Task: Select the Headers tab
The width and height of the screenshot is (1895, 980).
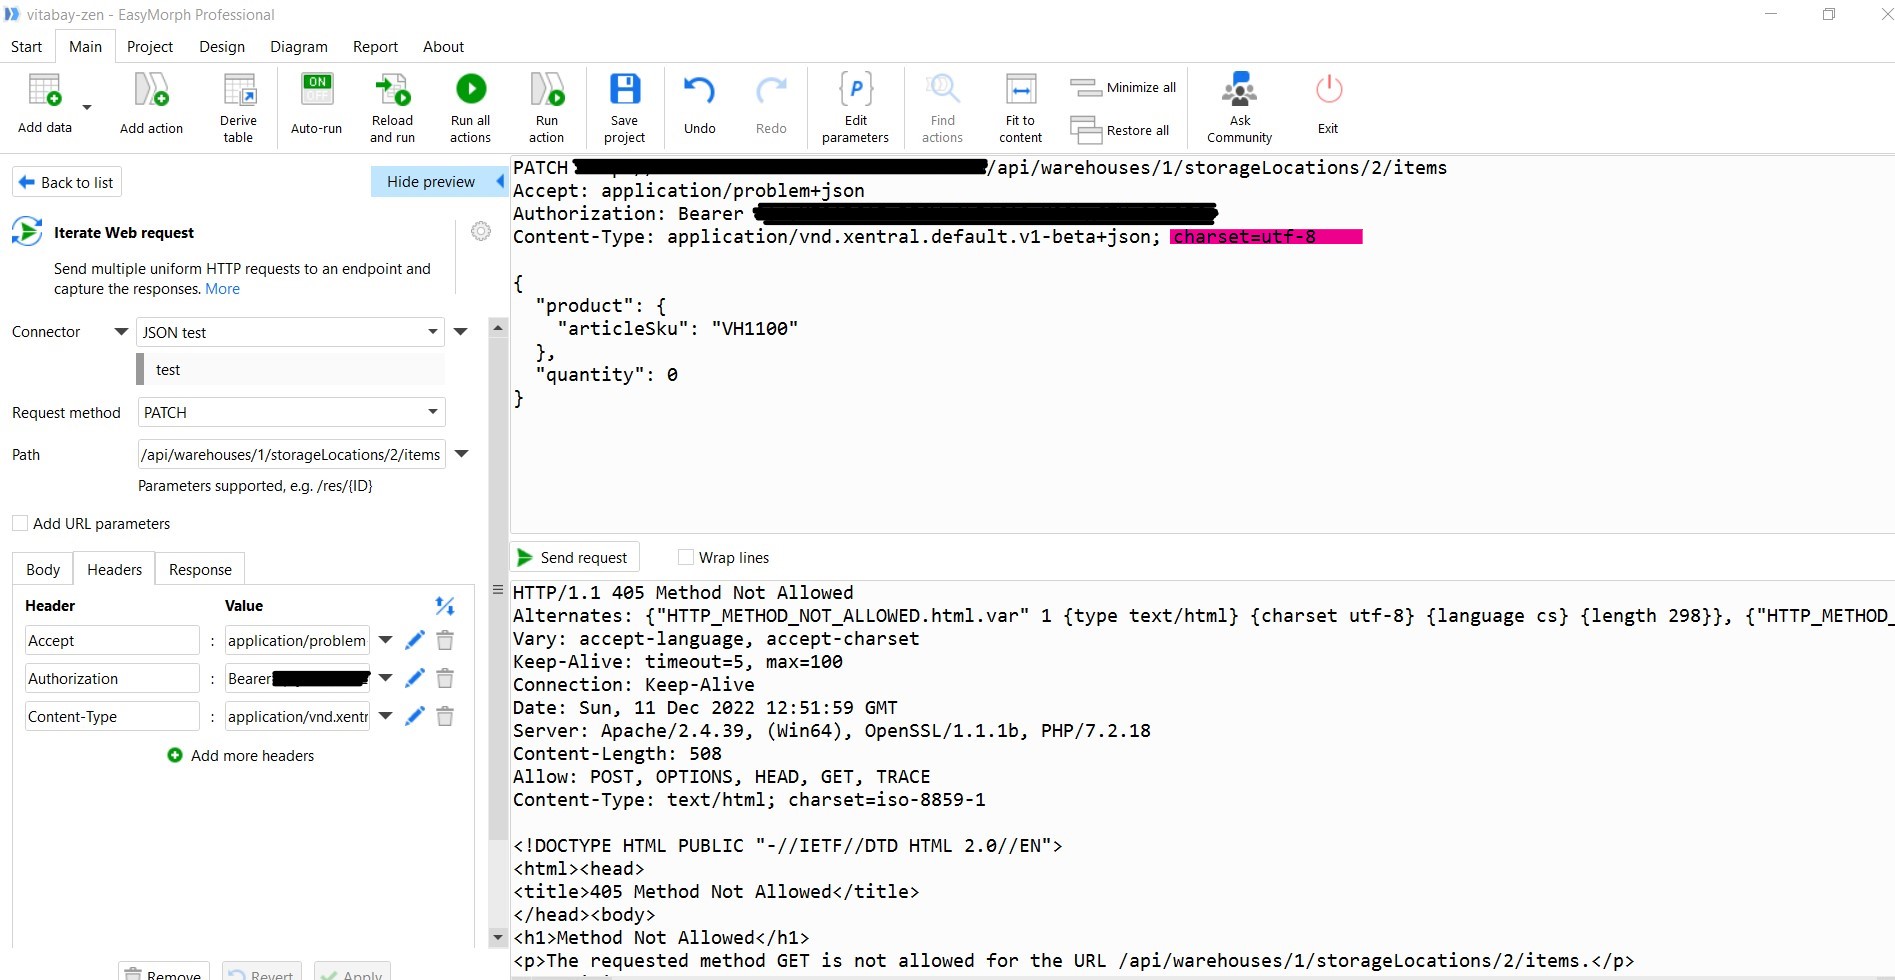Action: pyautogui.click(x=115, y=569)
